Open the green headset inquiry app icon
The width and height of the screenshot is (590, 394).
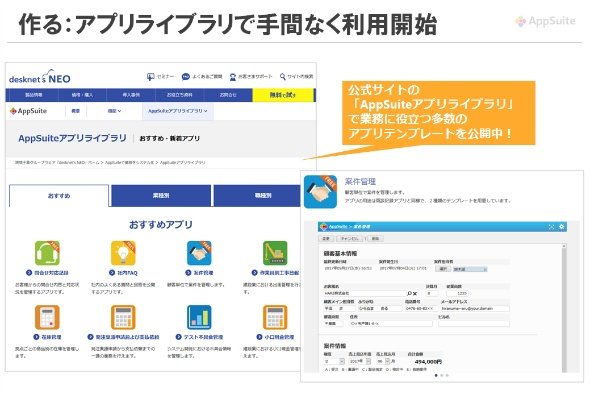(x=47, y=253)
